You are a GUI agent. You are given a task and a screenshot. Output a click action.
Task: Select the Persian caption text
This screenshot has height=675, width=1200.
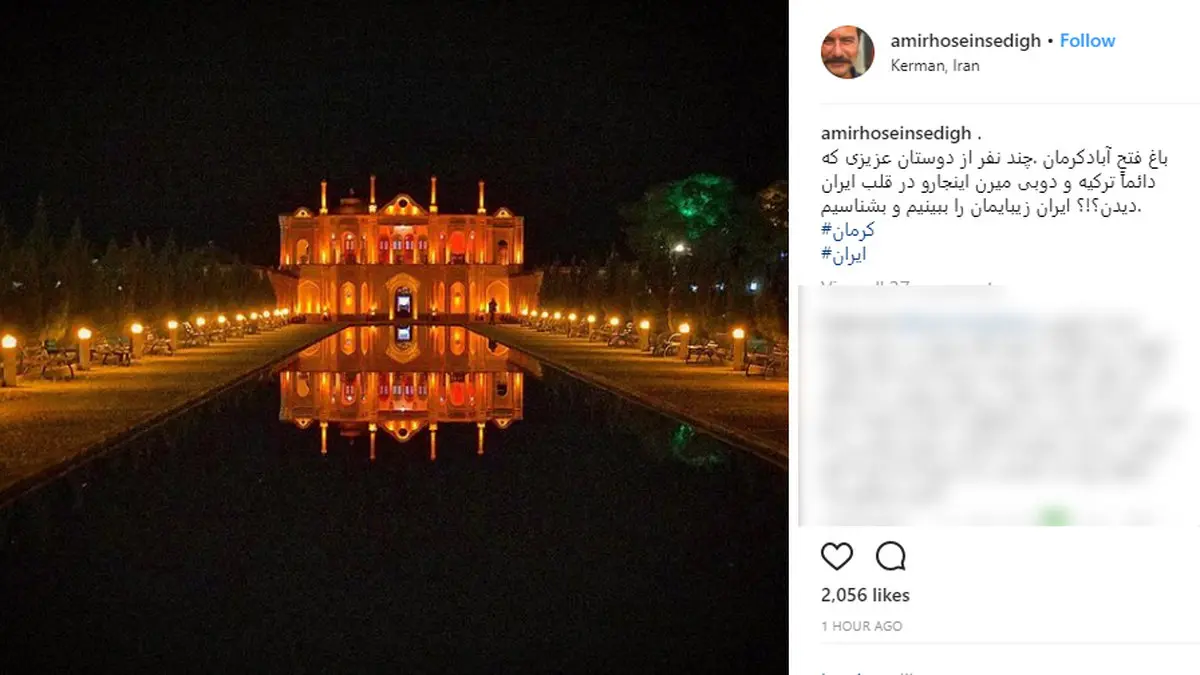(995, 183)
